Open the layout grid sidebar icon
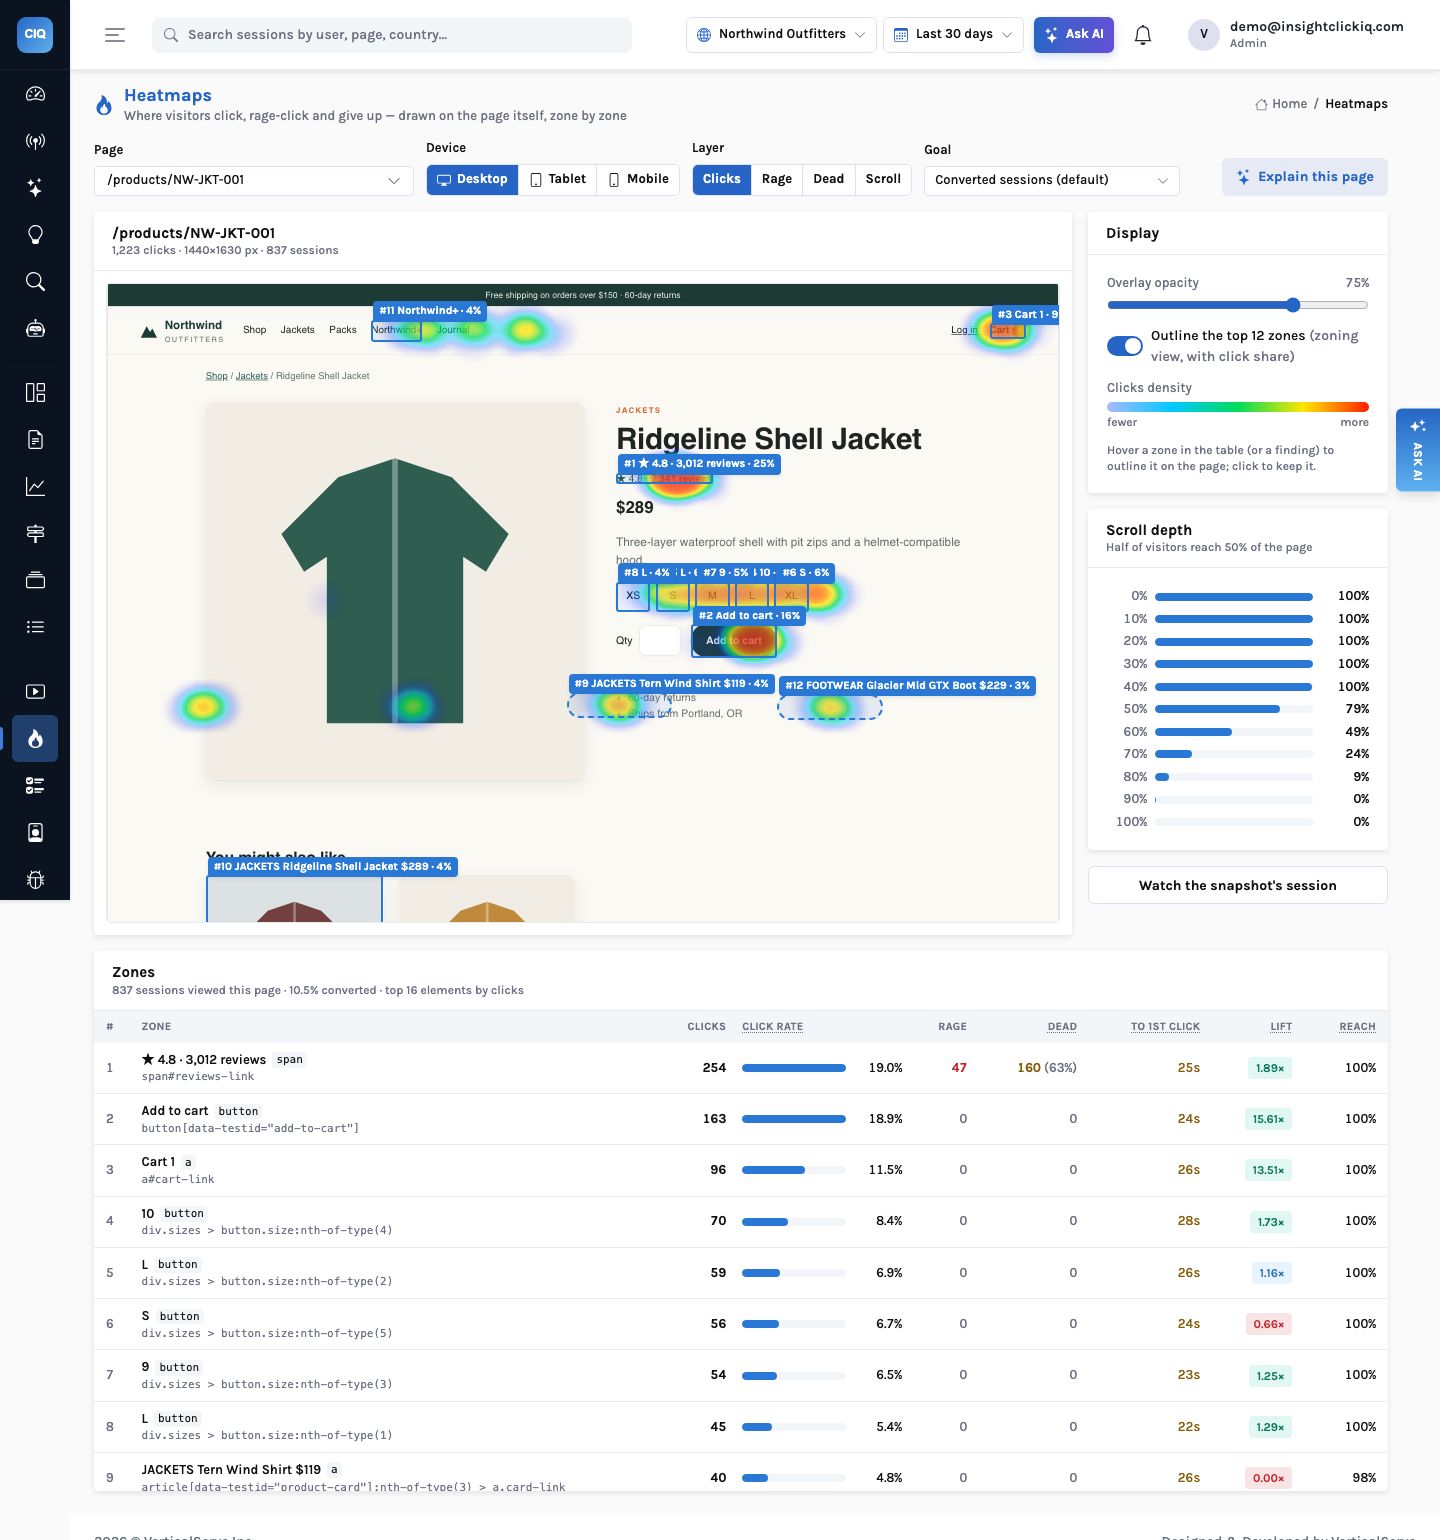 [35, 392]
